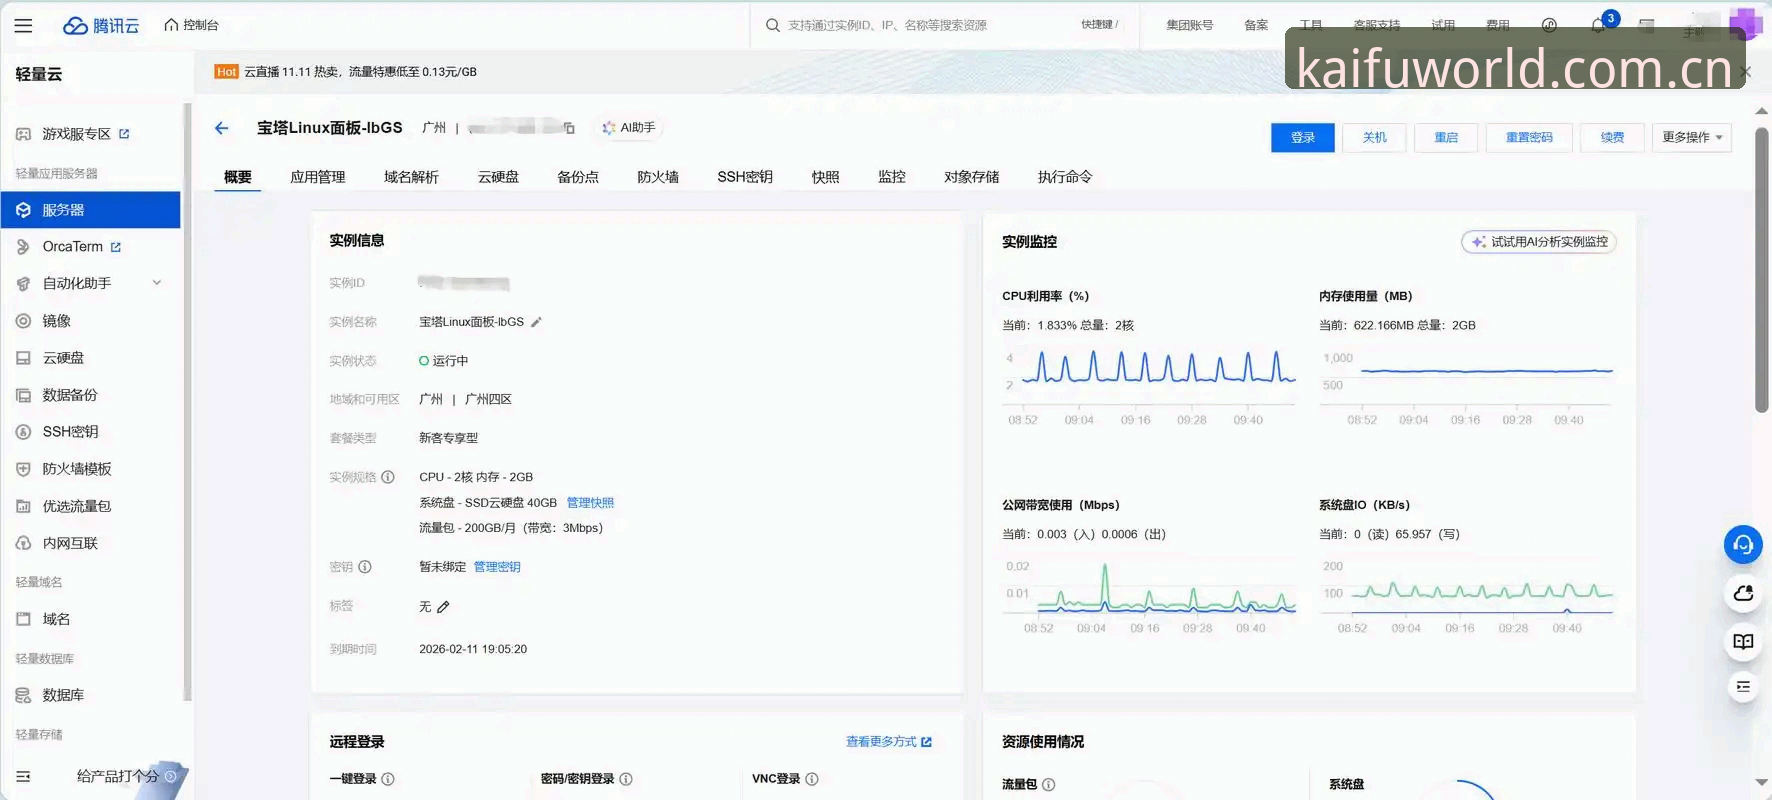Screen dimensions: 1772x800
Task: Click the info icon next to 密钥
Action: tap(365, 567)
